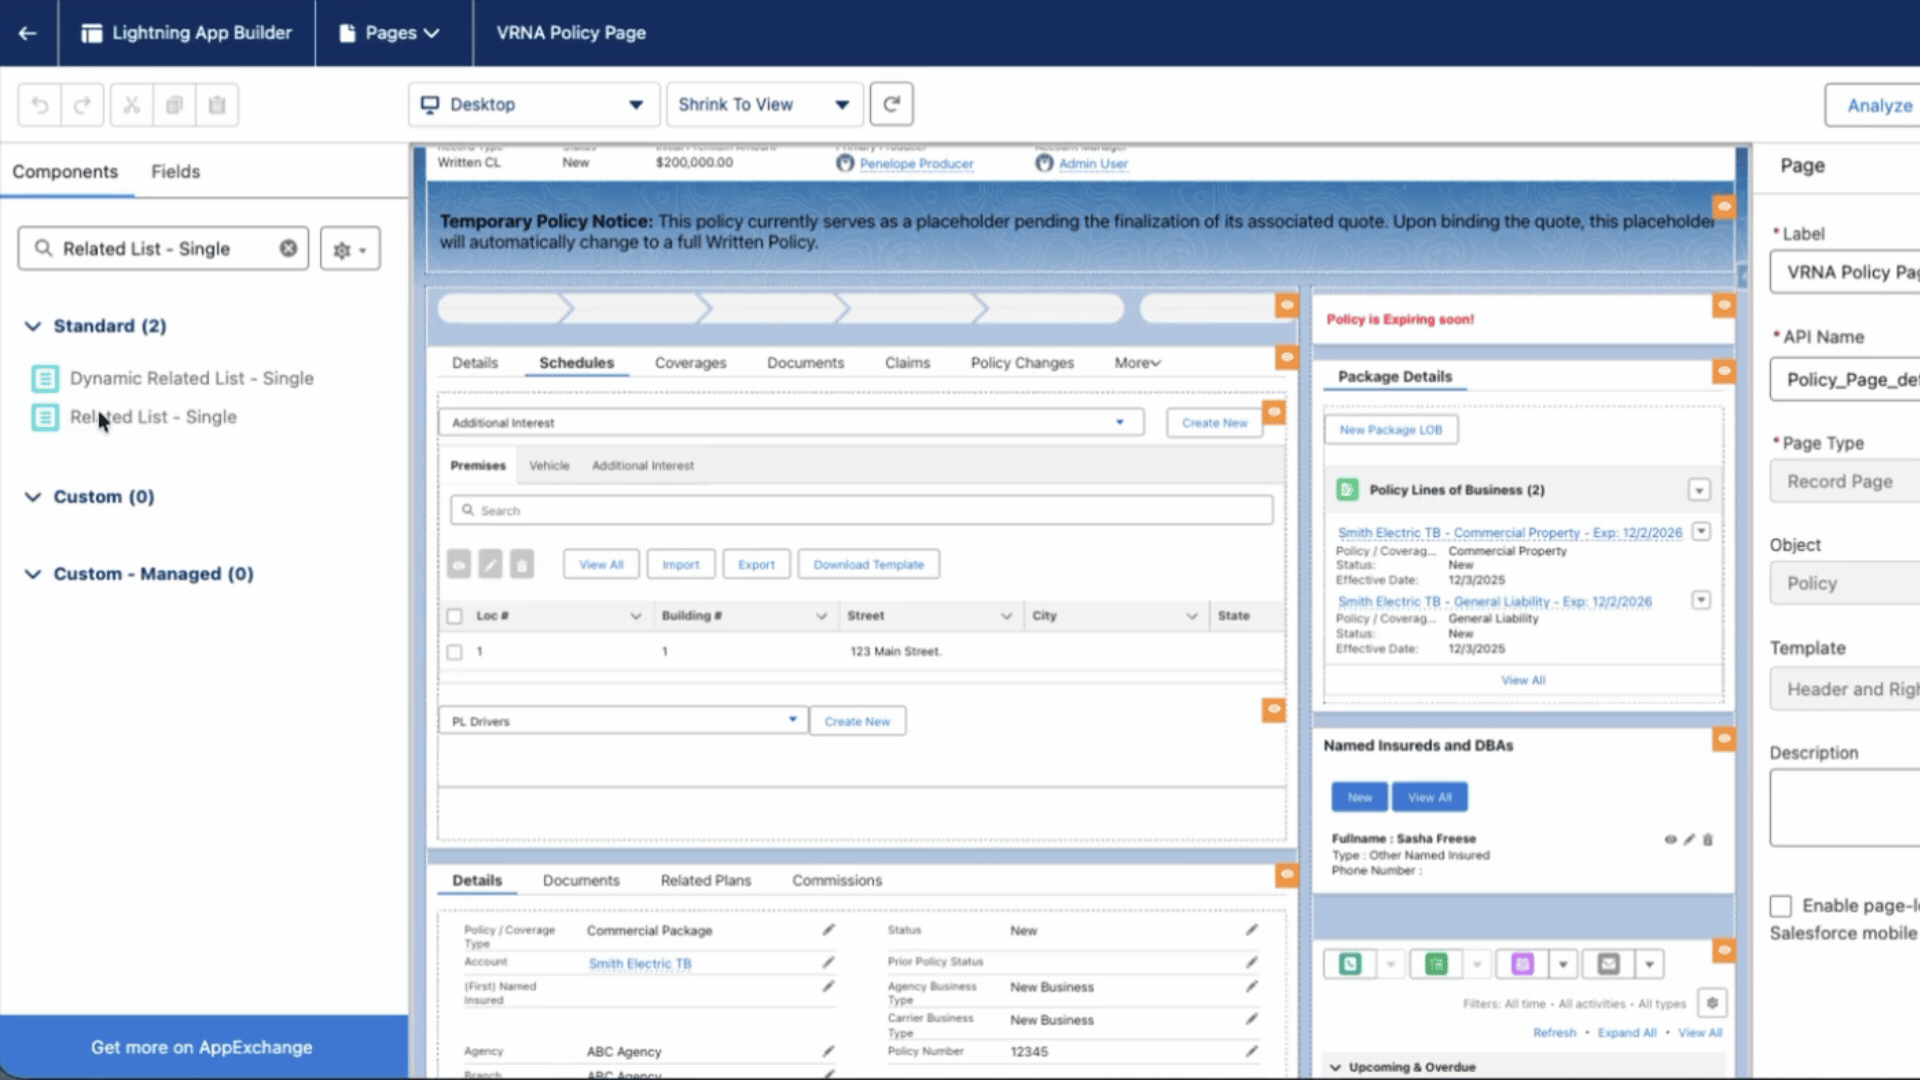Image resolution: width=1920 pixels, height=1080 pixels.
Task: Delete the Sasha Freese named insured
Action: tap(1708, 840)
